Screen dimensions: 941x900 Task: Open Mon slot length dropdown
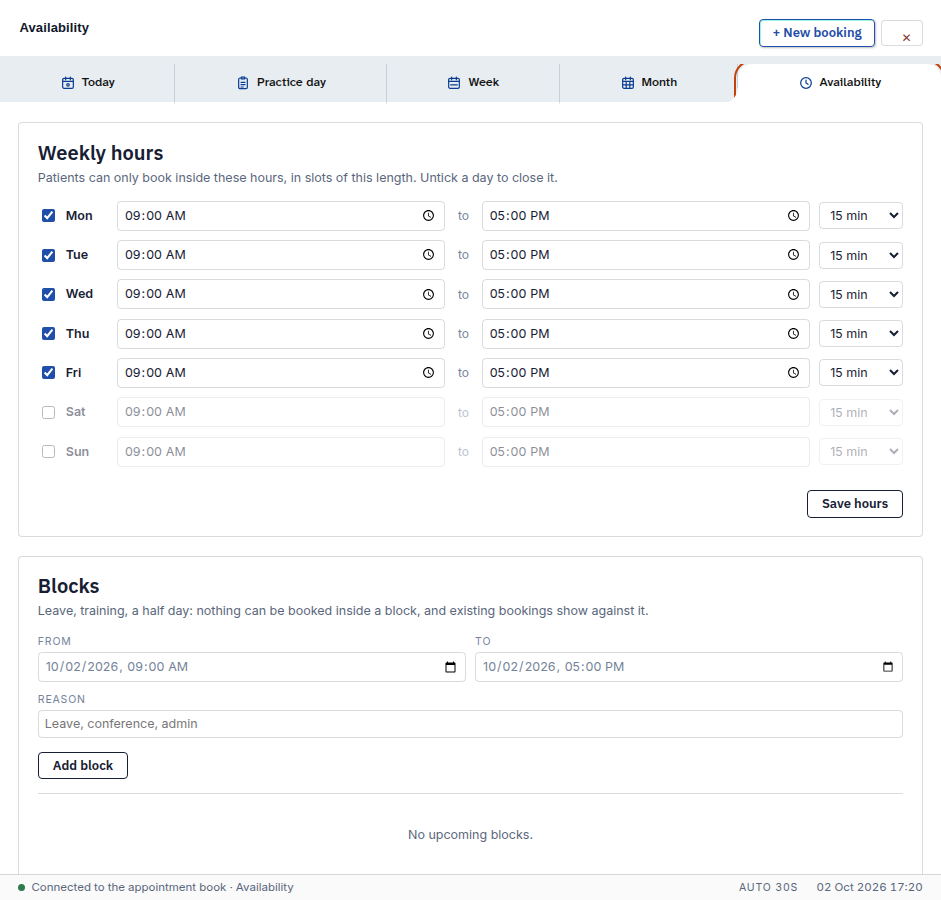click(x=861, y=216)
